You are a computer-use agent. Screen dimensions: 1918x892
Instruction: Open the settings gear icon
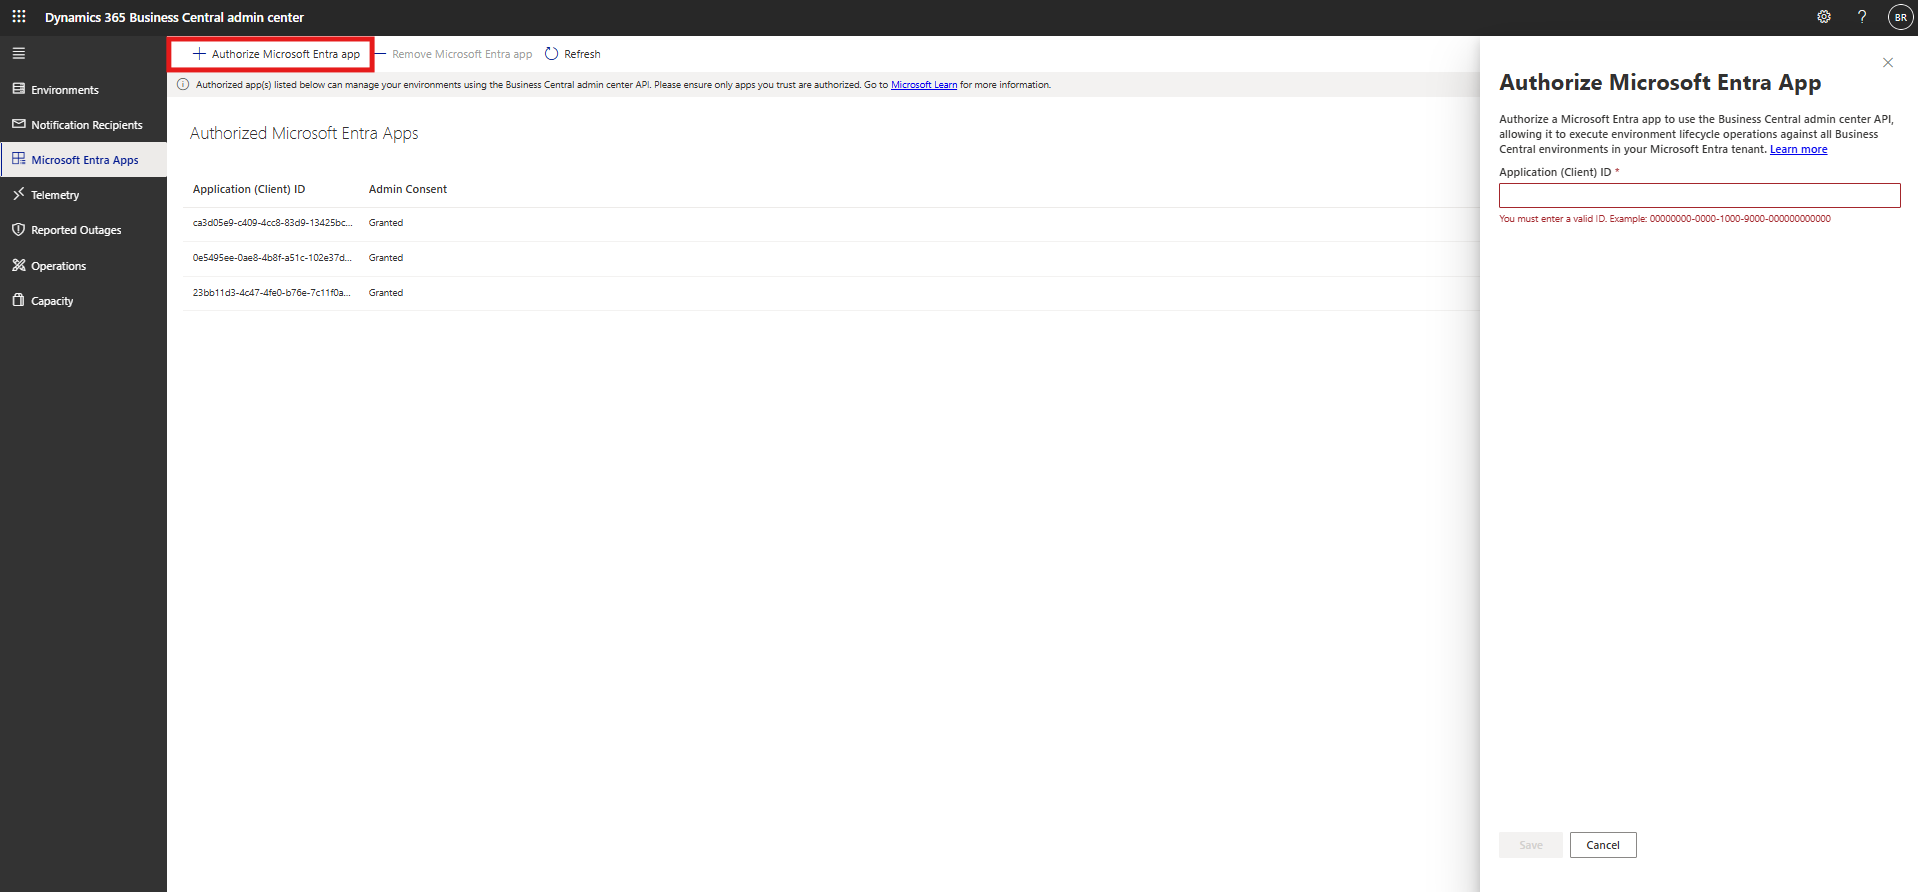(1824, 17)
